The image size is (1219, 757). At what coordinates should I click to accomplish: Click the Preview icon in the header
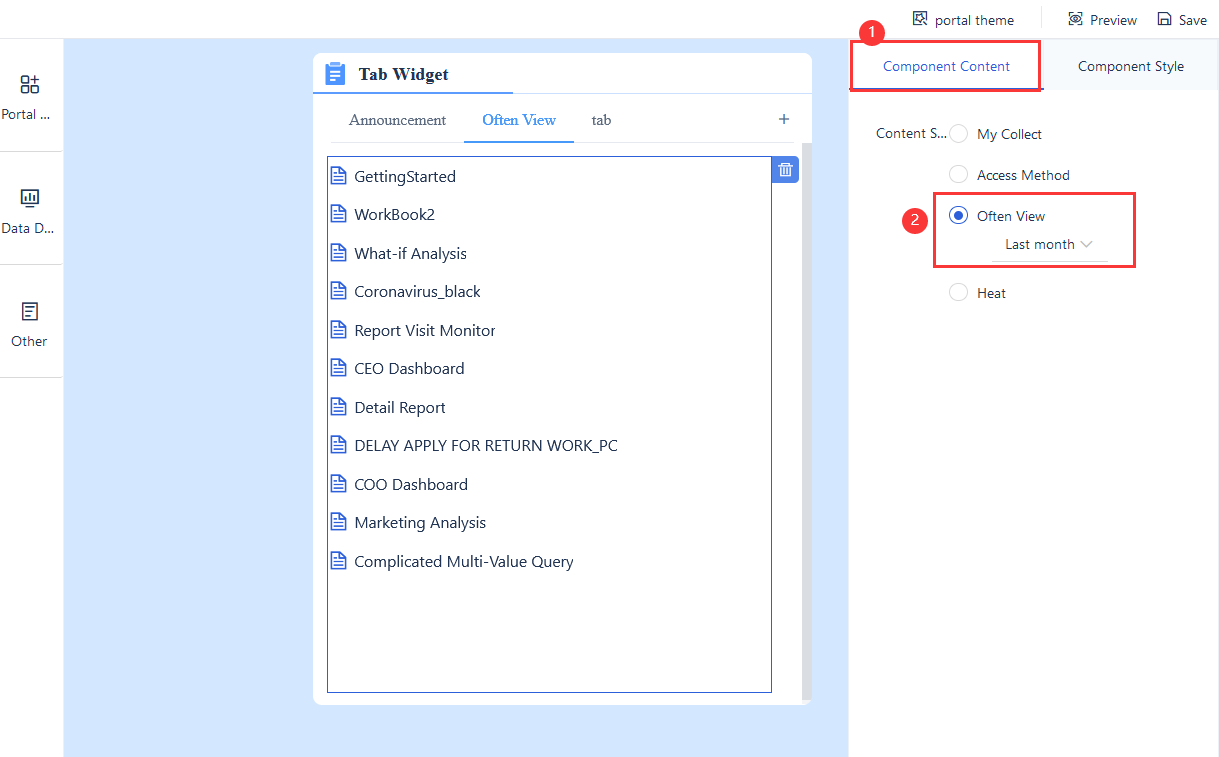[1074, 19]
